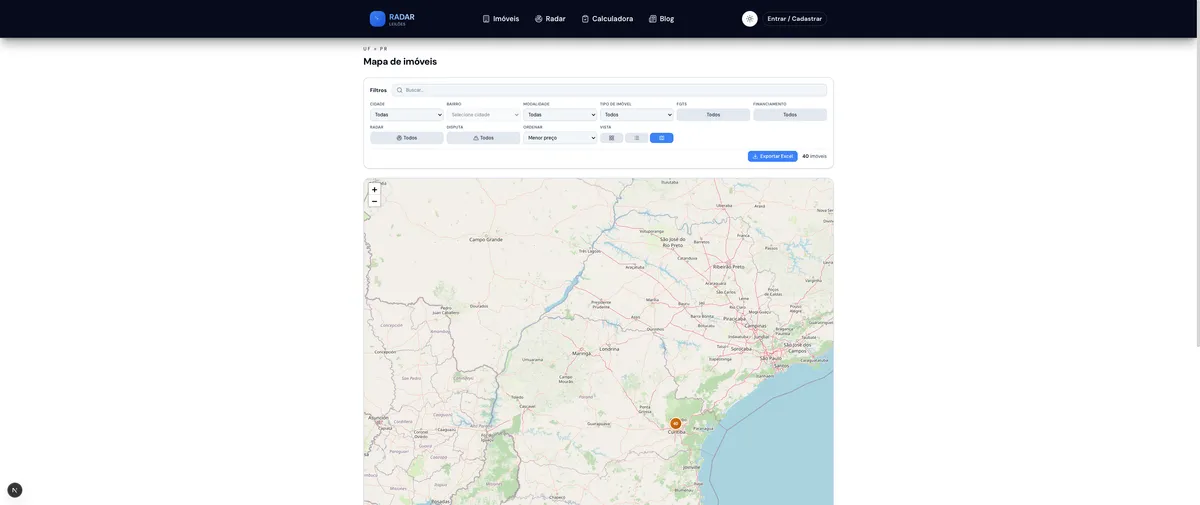Open the Tipo de Imóvel dropdown
Image resolution: width=1200 pixels, height=505 pixels.
[637, 115]
